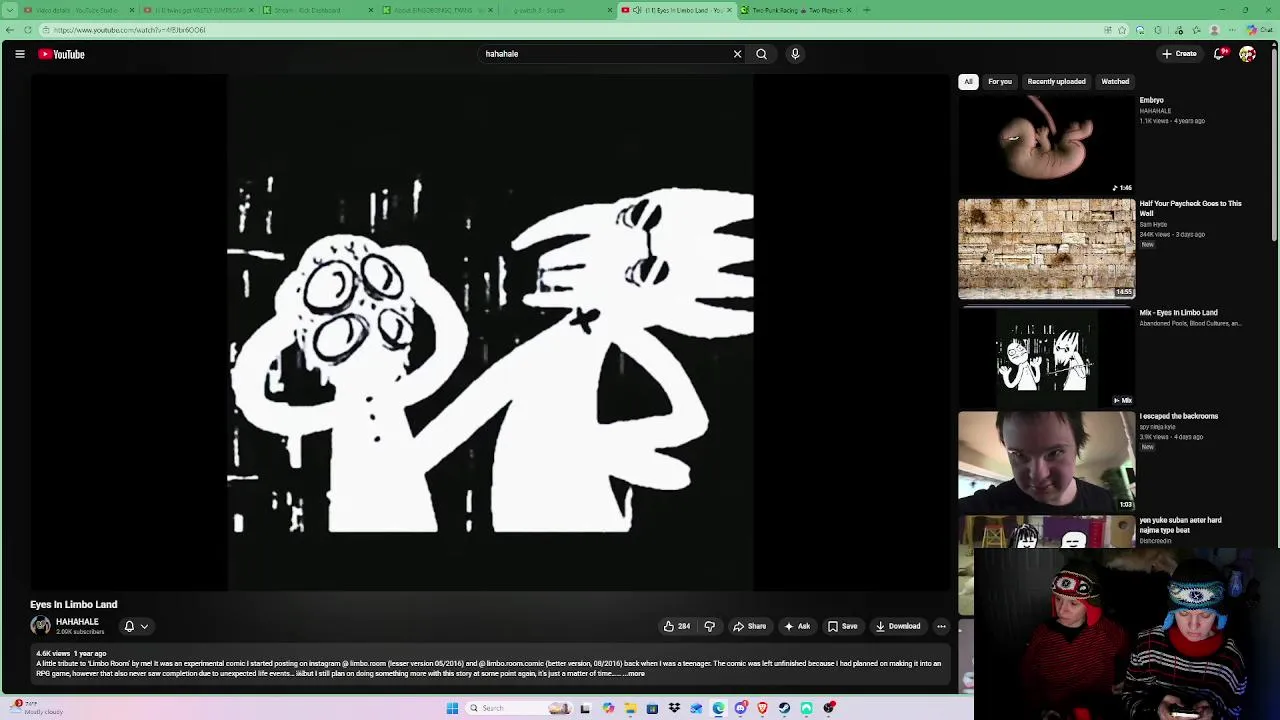Select the For you filter chip
This screenshot has width=1280, height=720.
pyautogui.click(x=1000, y=82)
